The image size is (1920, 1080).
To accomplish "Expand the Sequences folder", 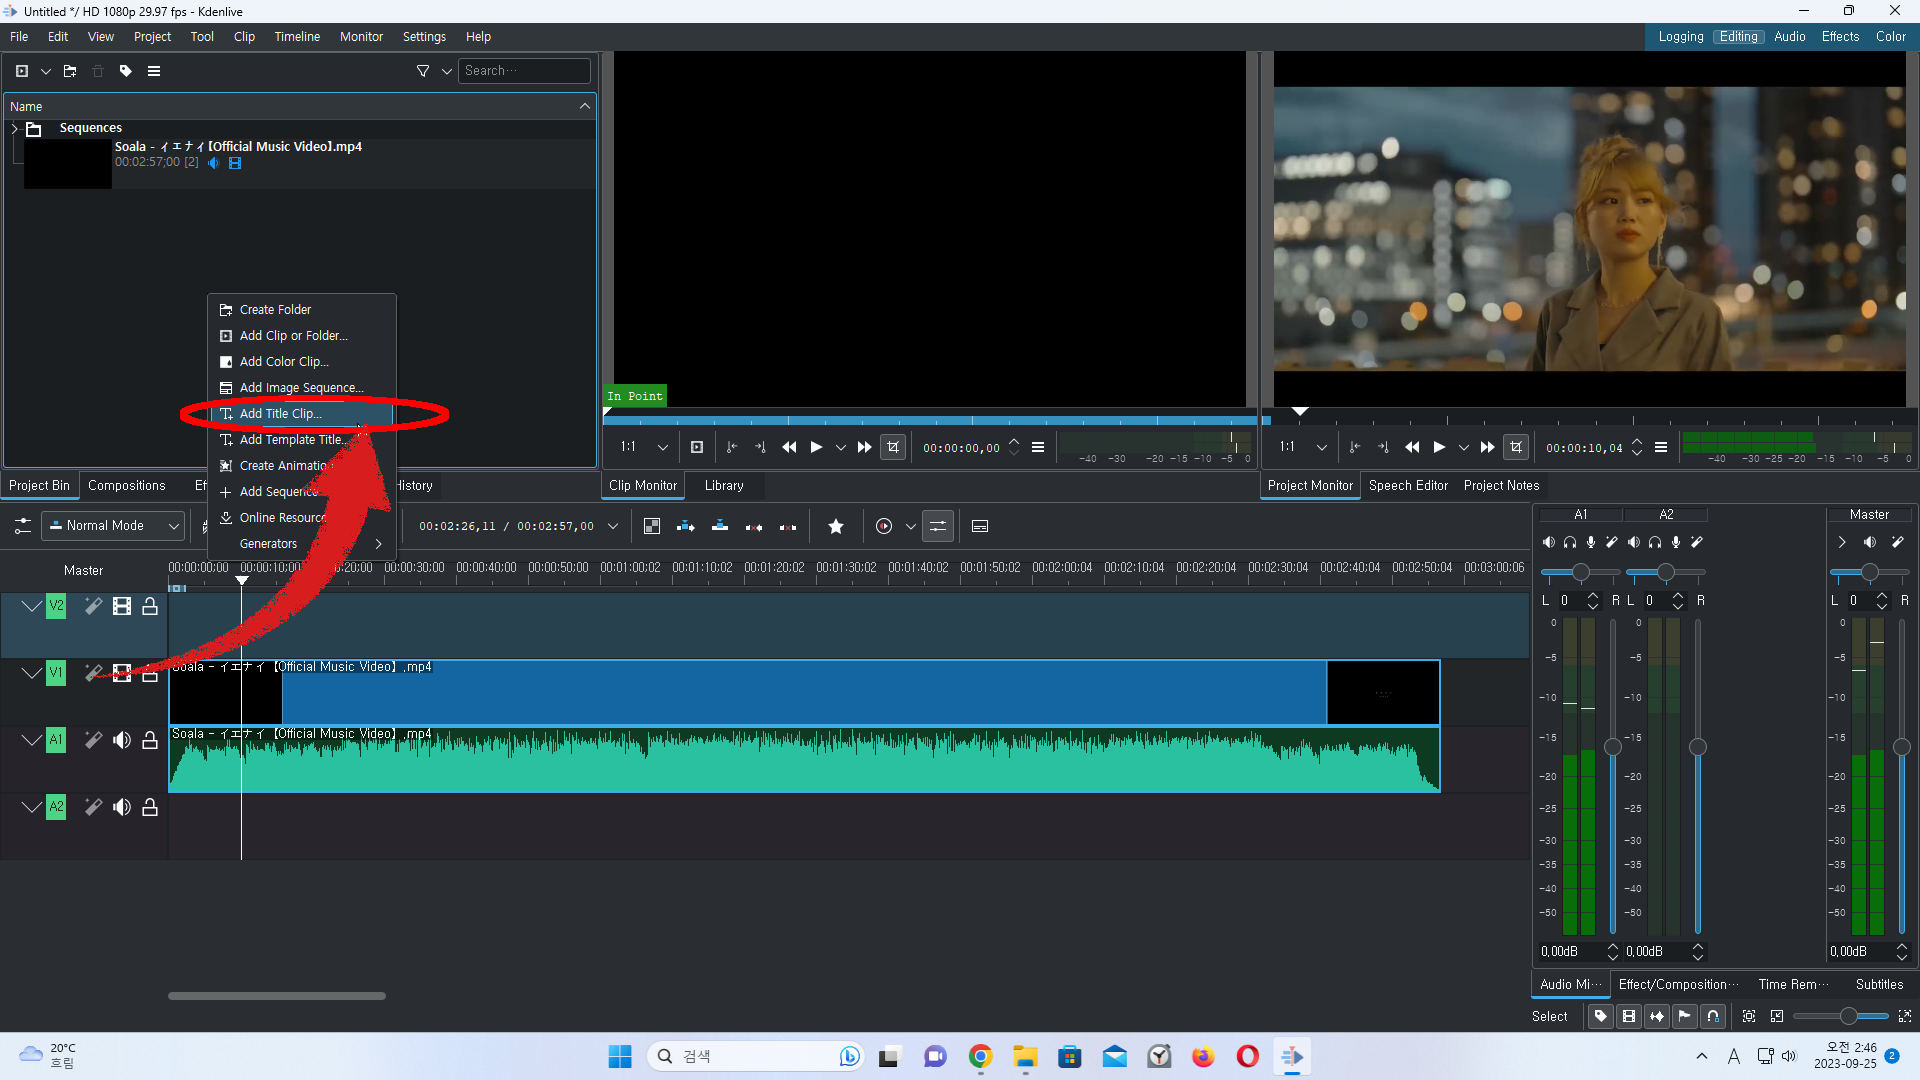I will [14, 128].
